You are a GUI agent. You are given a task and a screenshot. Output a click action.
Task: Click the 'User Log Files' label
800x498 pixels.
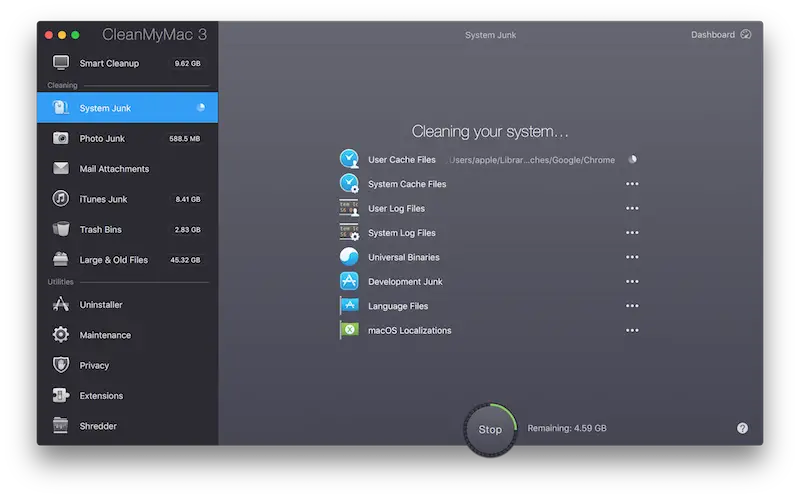point(396,208)
